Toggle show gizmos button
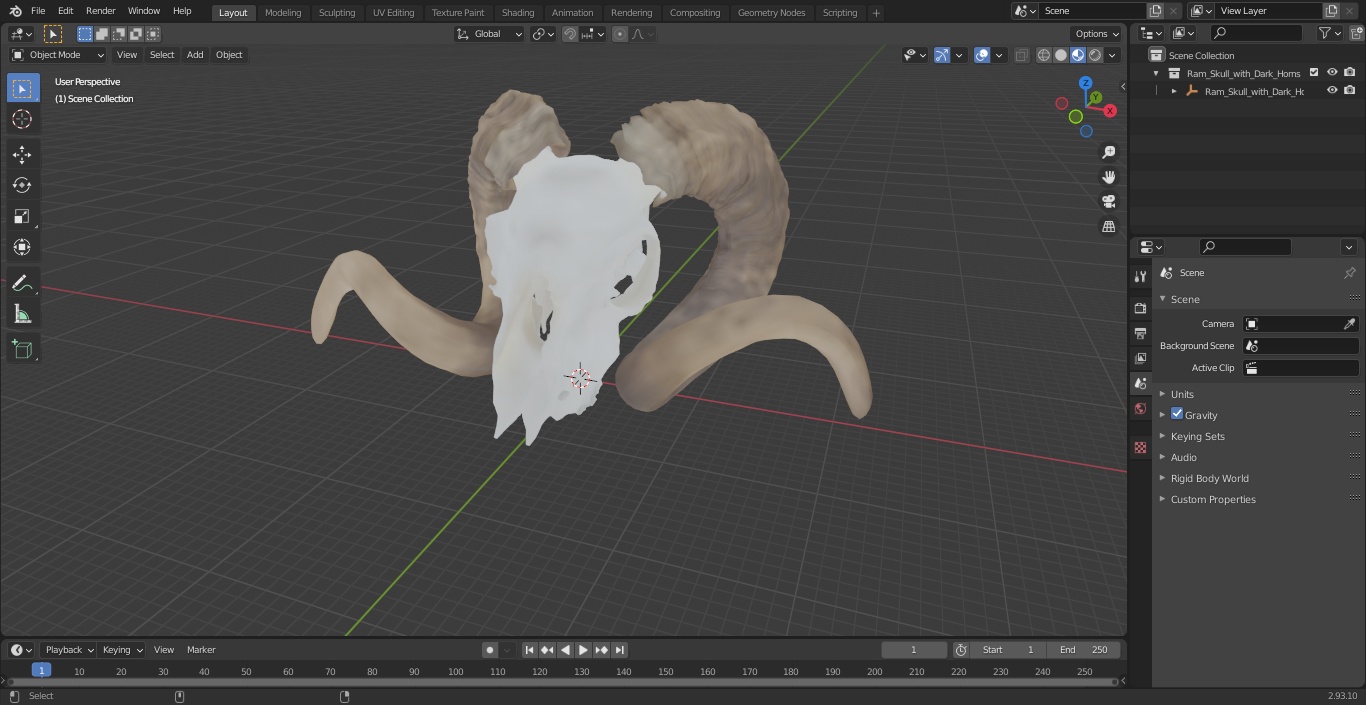 click(941, 55)
